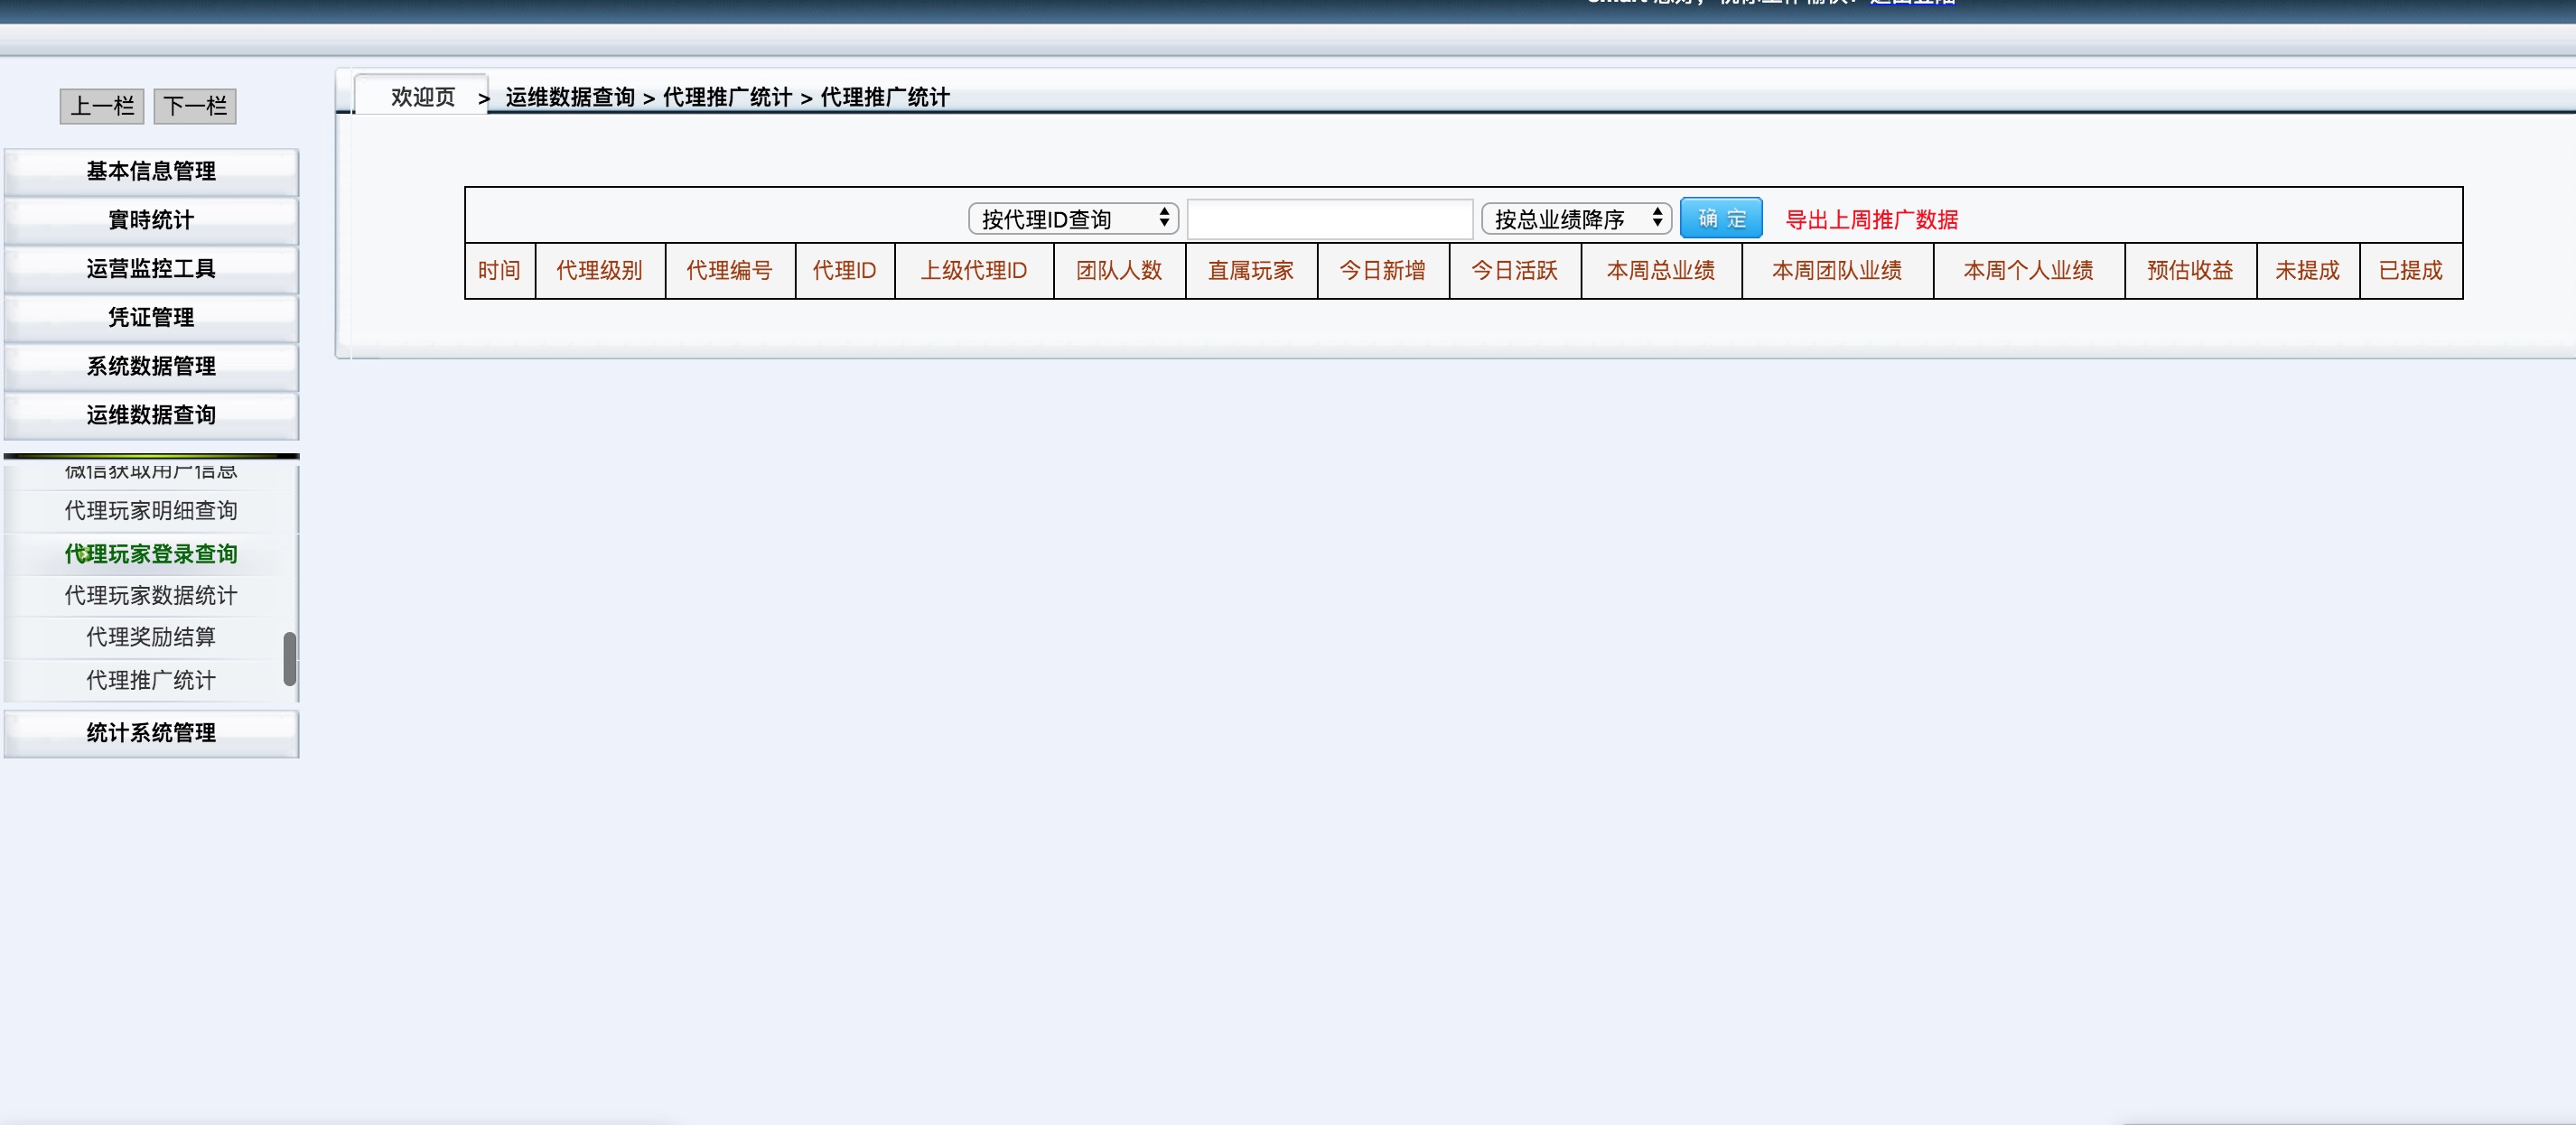This screenshot has height=1125, width=2576.
Task: Collapse the 运维数据查询 menu section
Action: point(151,415)
